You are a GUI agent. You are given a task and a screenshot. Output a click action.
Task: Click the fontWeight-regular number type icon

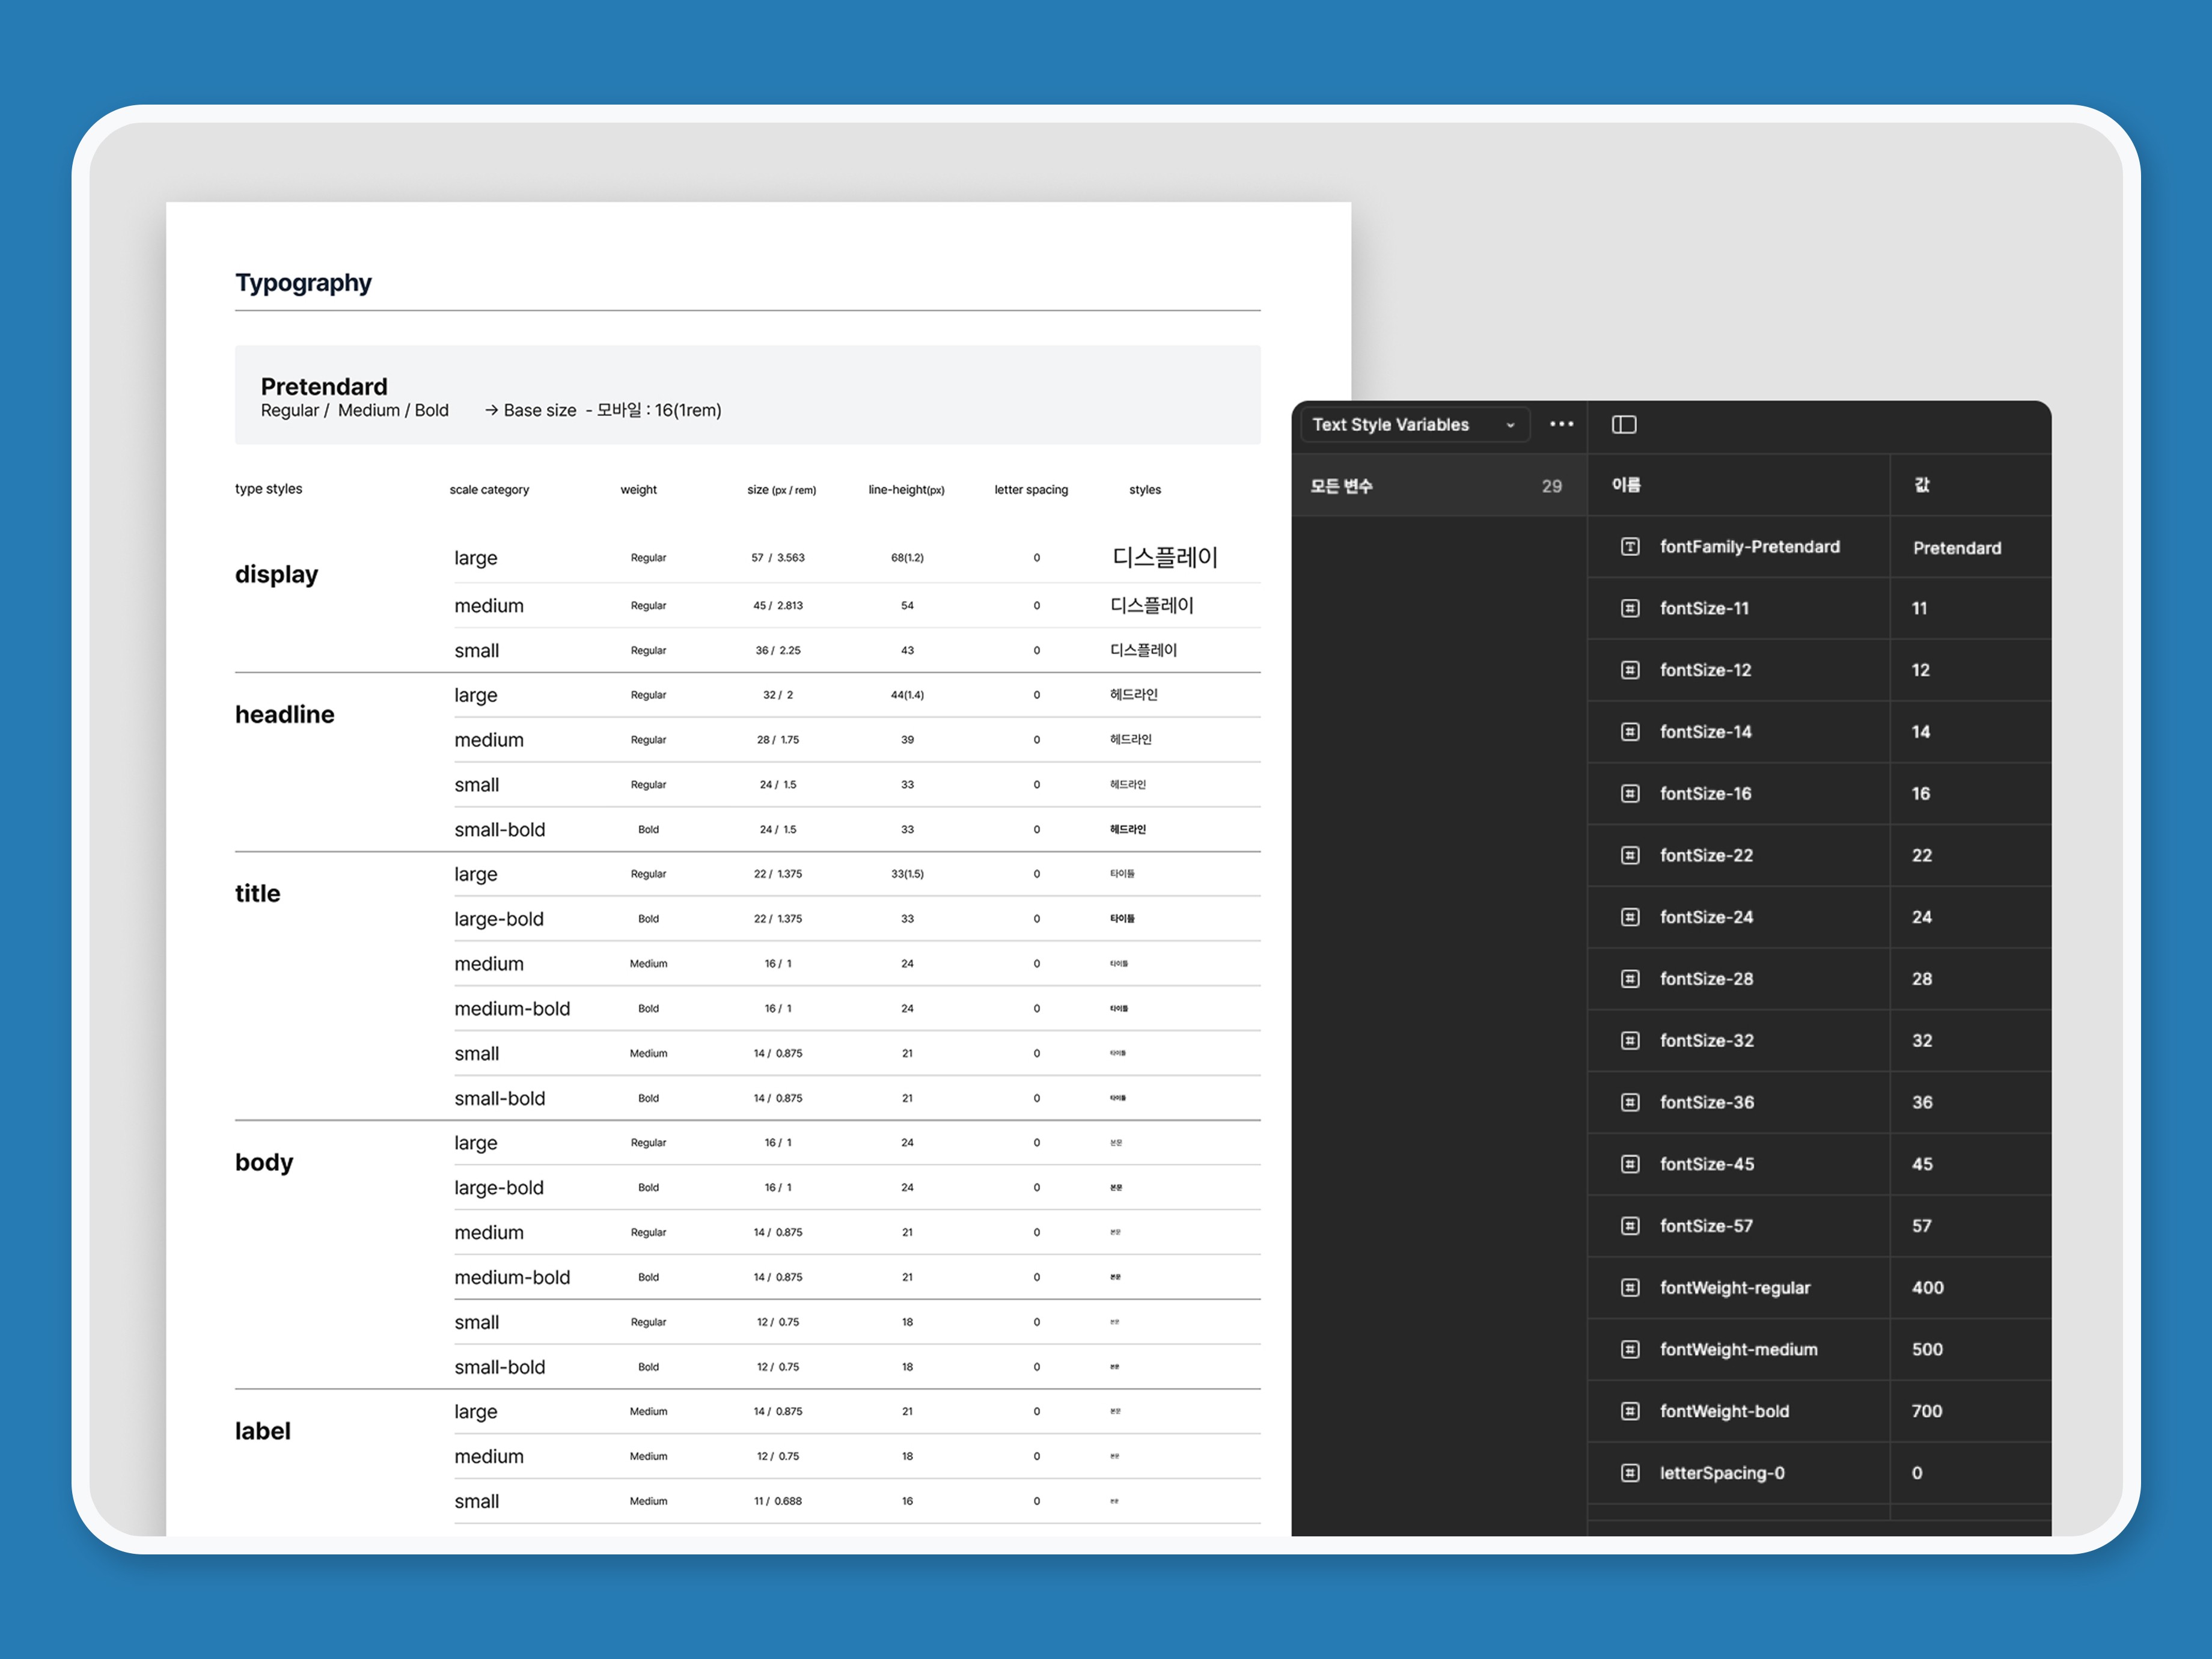point(1630,1288)
